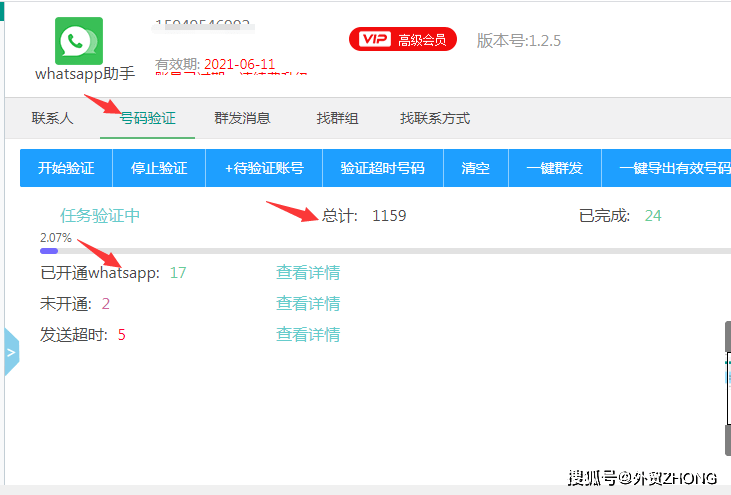
Task: Start the 一键群发 mass send button
Action: pos(554,168)
